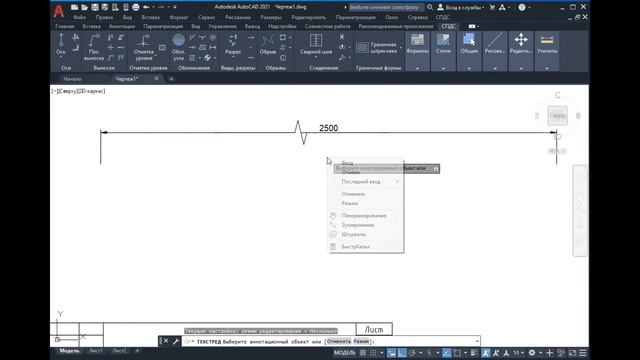This screenshot has height=360, width=640.
Task: Open the AutoCAD application menu logo
Action: 59,11
